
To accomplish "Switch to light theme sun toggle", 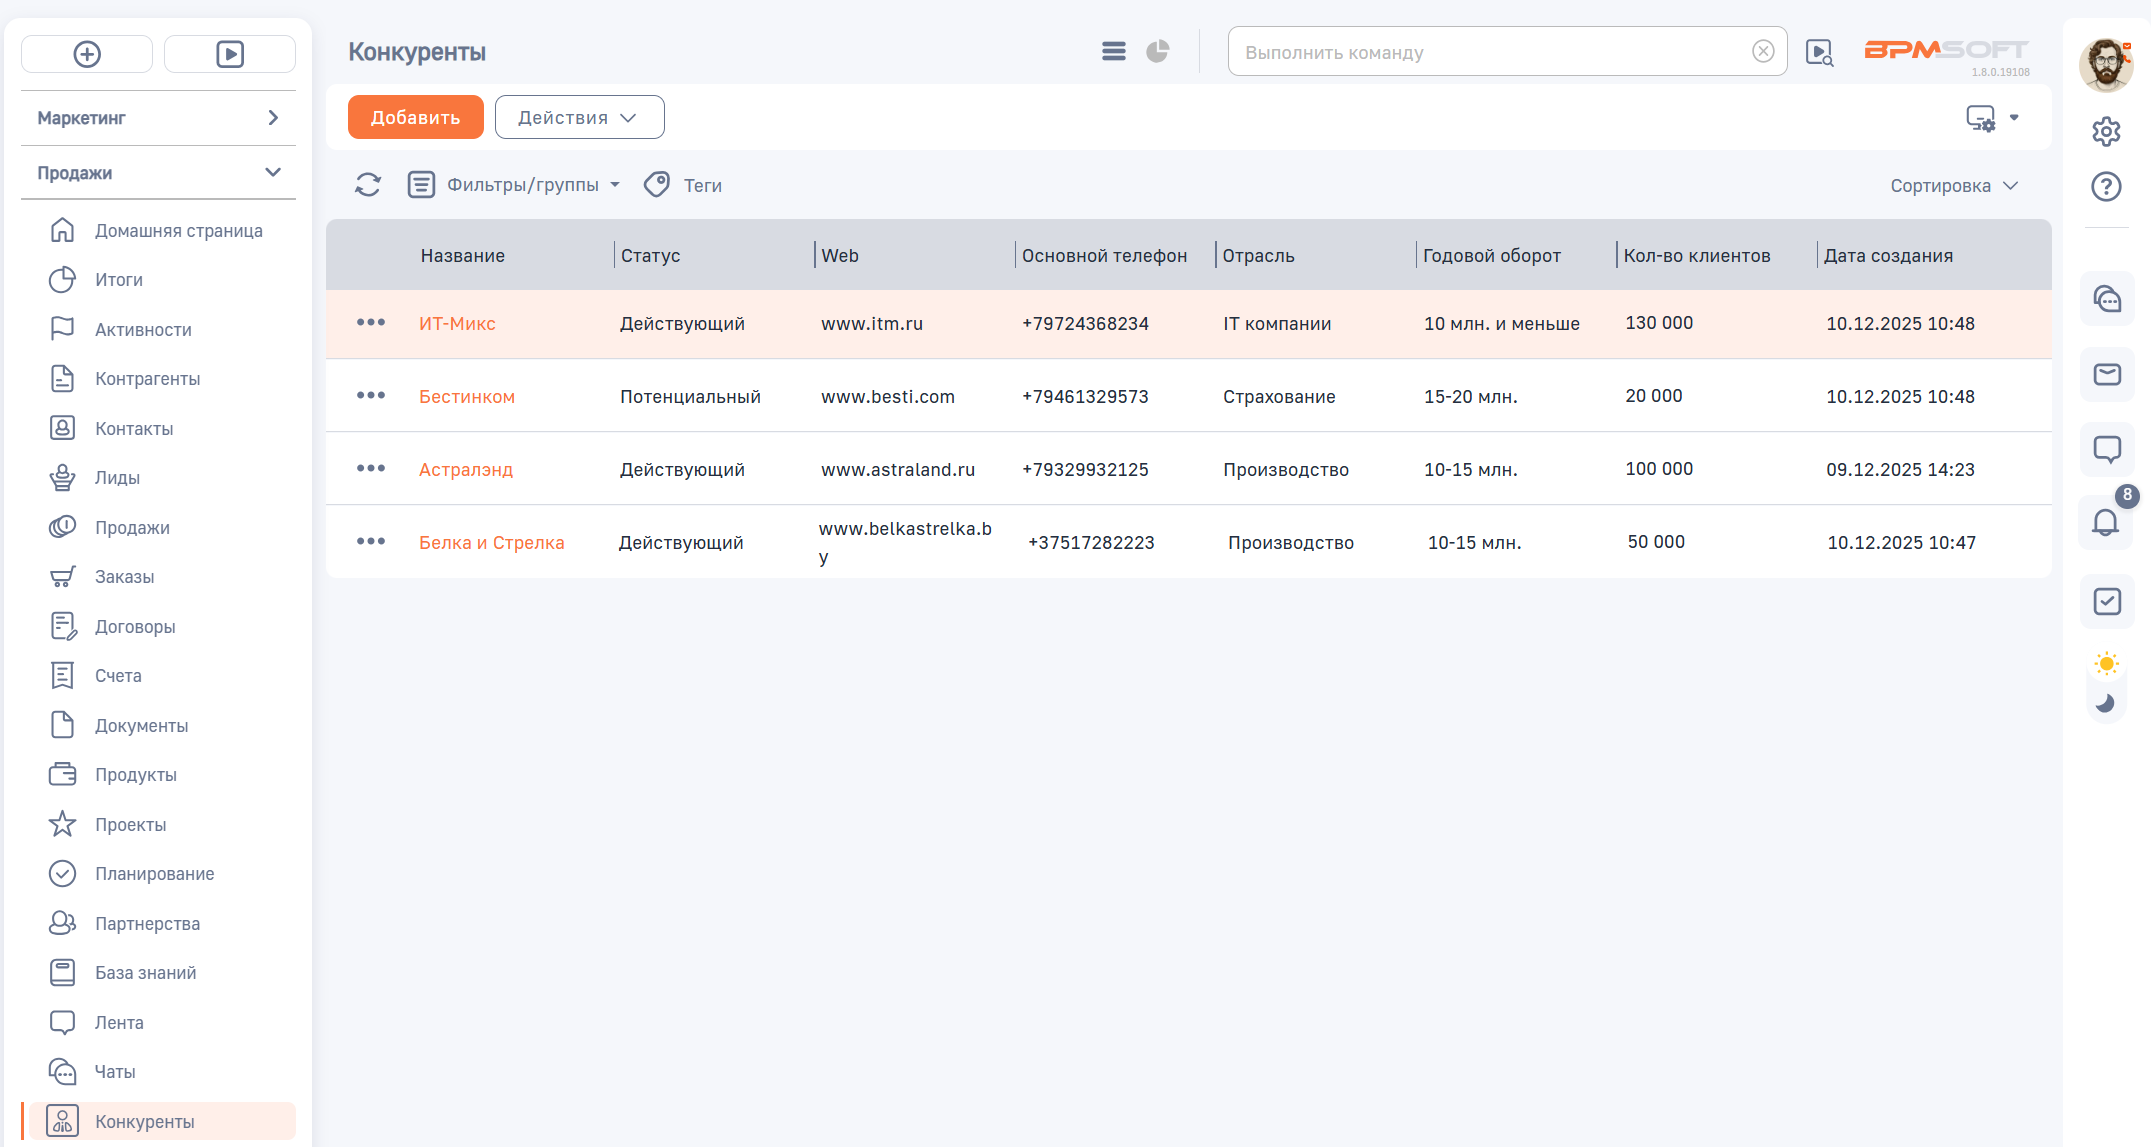I will tap(2106, 664).
